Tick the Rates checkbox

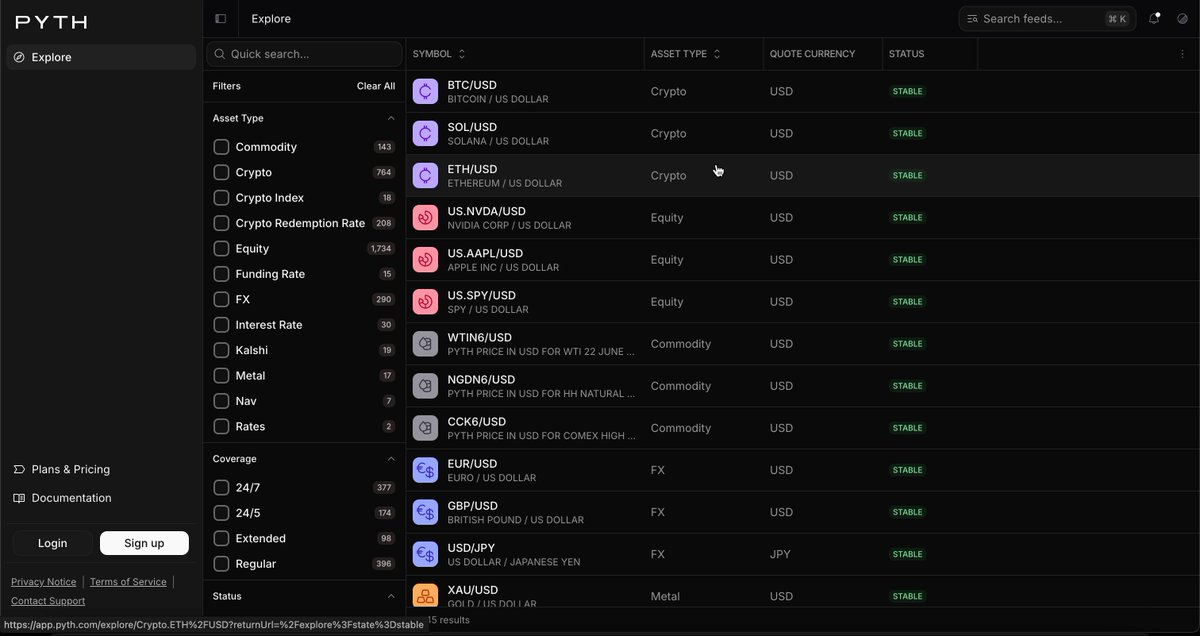tap(221, 426)
